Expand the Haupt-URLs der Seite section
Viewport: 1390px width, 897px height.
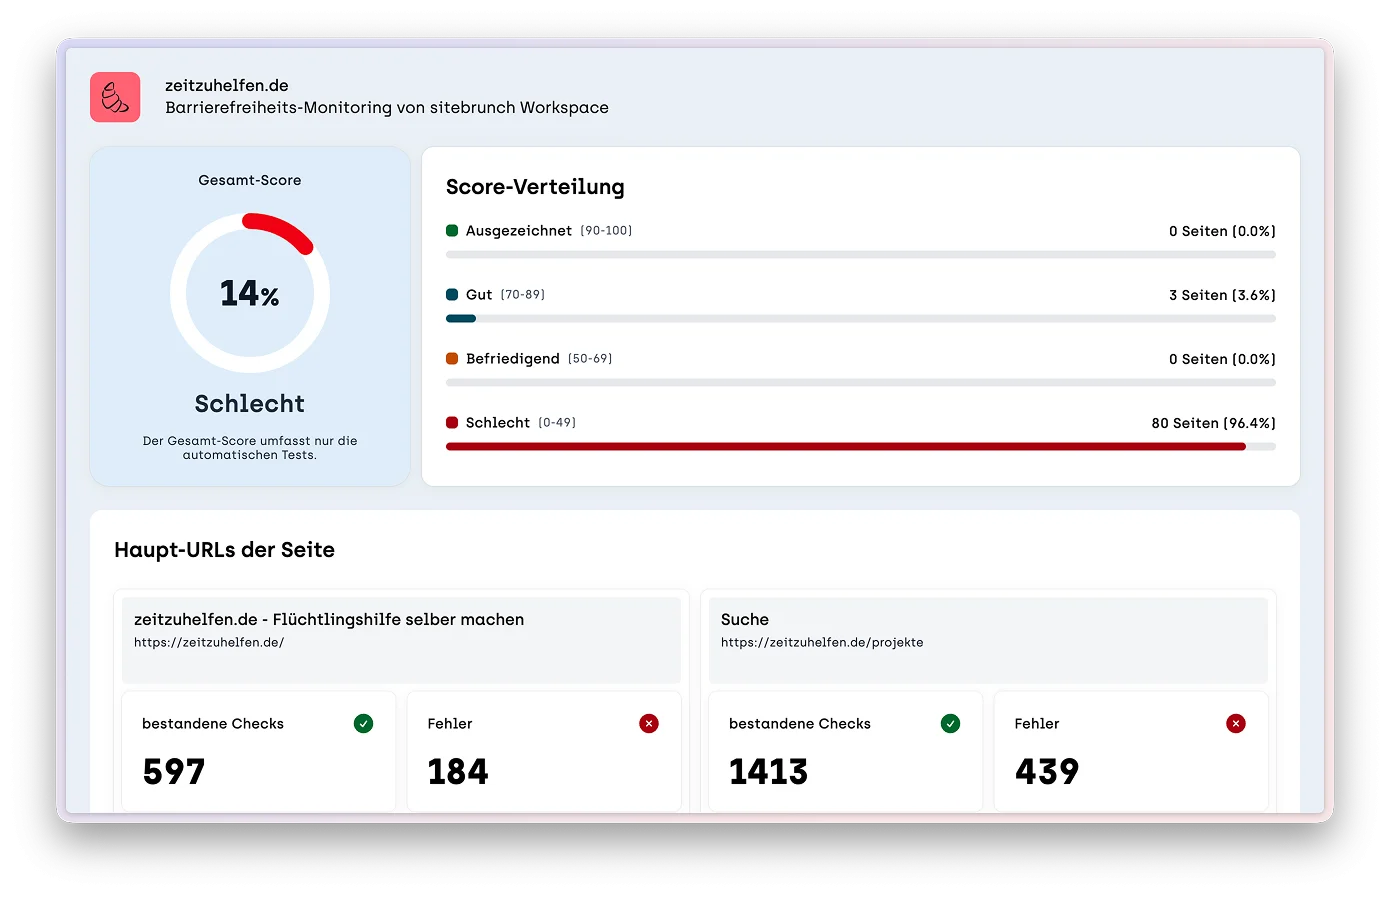[224, 550]
